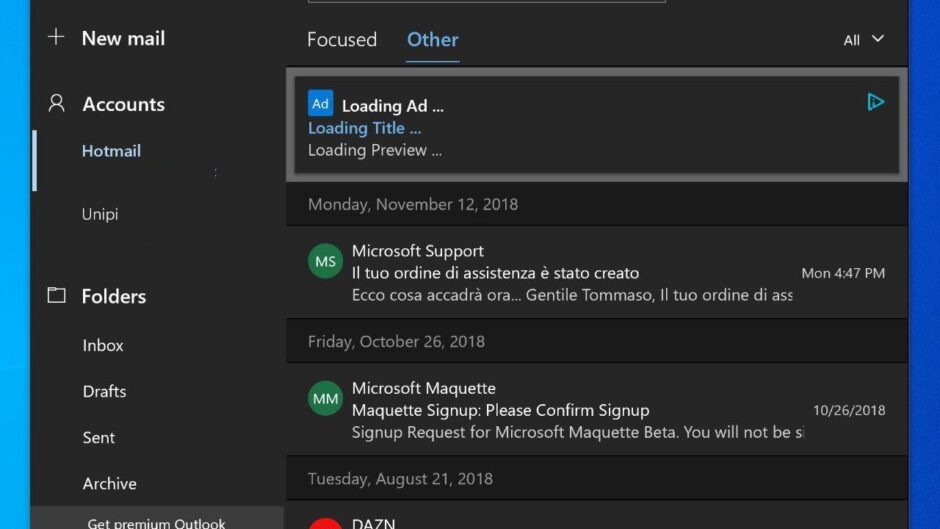Switch to the Focused tab

click(342, 40)
